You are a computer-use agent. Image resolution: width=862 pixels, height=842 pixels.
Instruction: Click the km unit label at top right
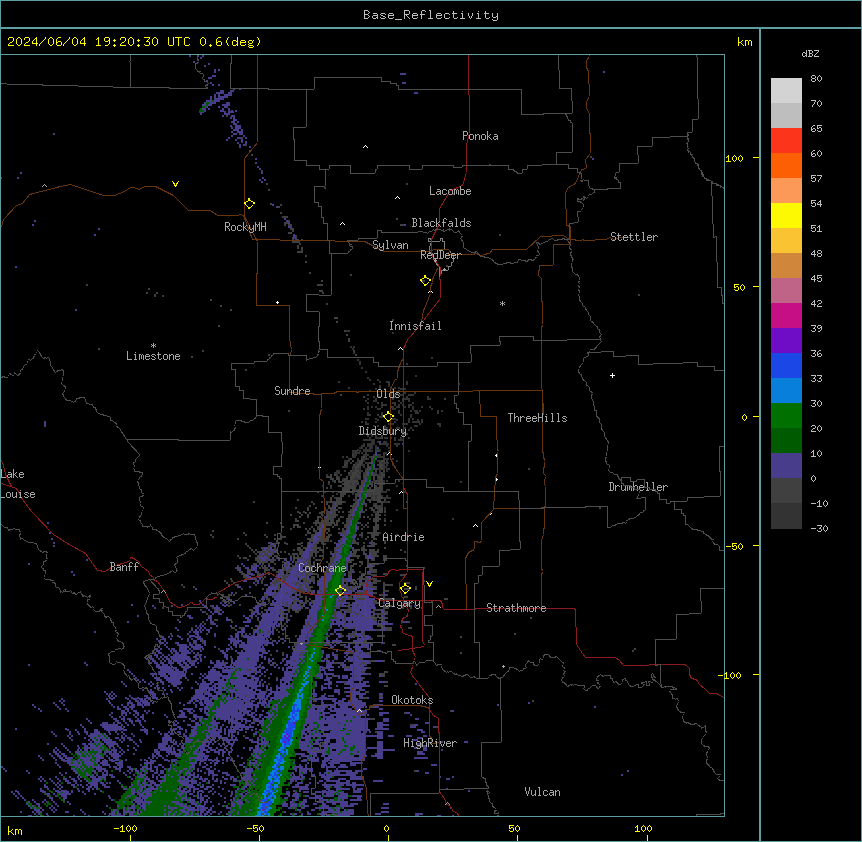pos(745,42)
